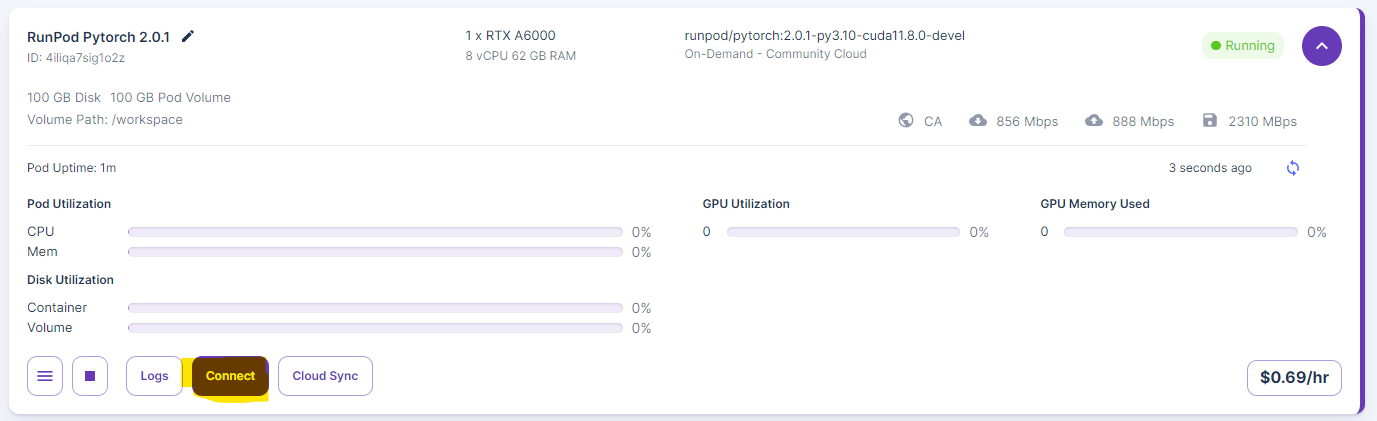Click the Connect button
Image resolution: width=1377 pixels, height=421 pixels.
pyautogui.click(x=230, y=376)
